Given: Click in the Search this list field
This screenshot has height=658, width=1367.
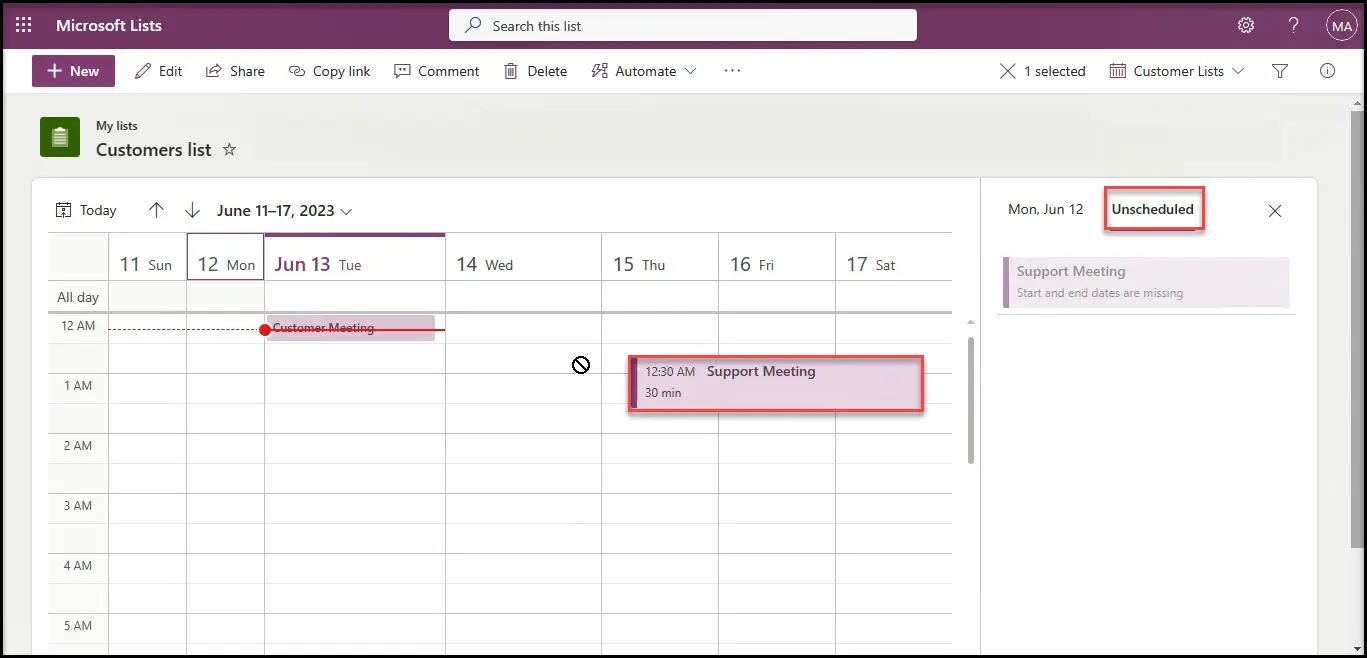Looking at the screenshot, I should tap(682, 26).
